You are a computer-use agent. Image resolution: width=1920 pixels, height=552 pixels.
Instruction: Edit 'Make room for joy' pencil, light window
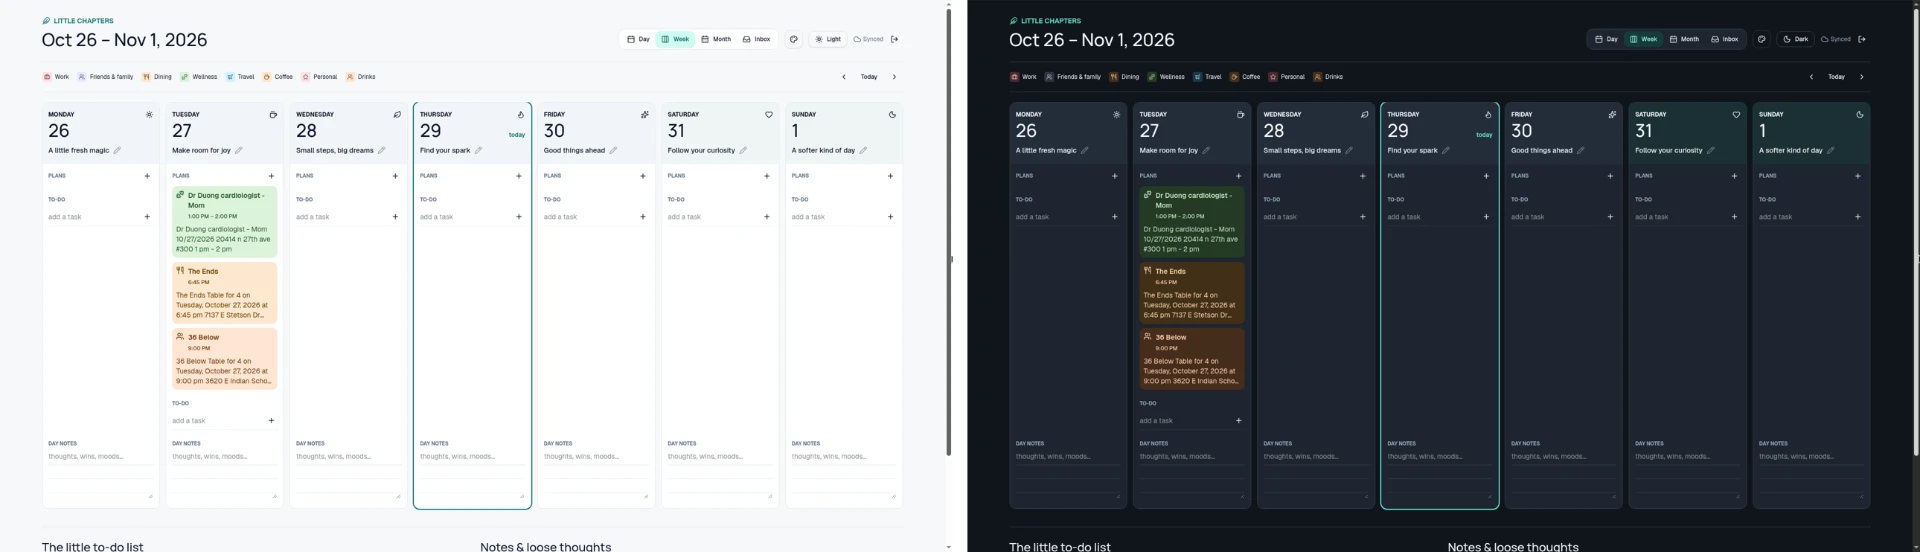pyautogui.click(x=238, y=150)
